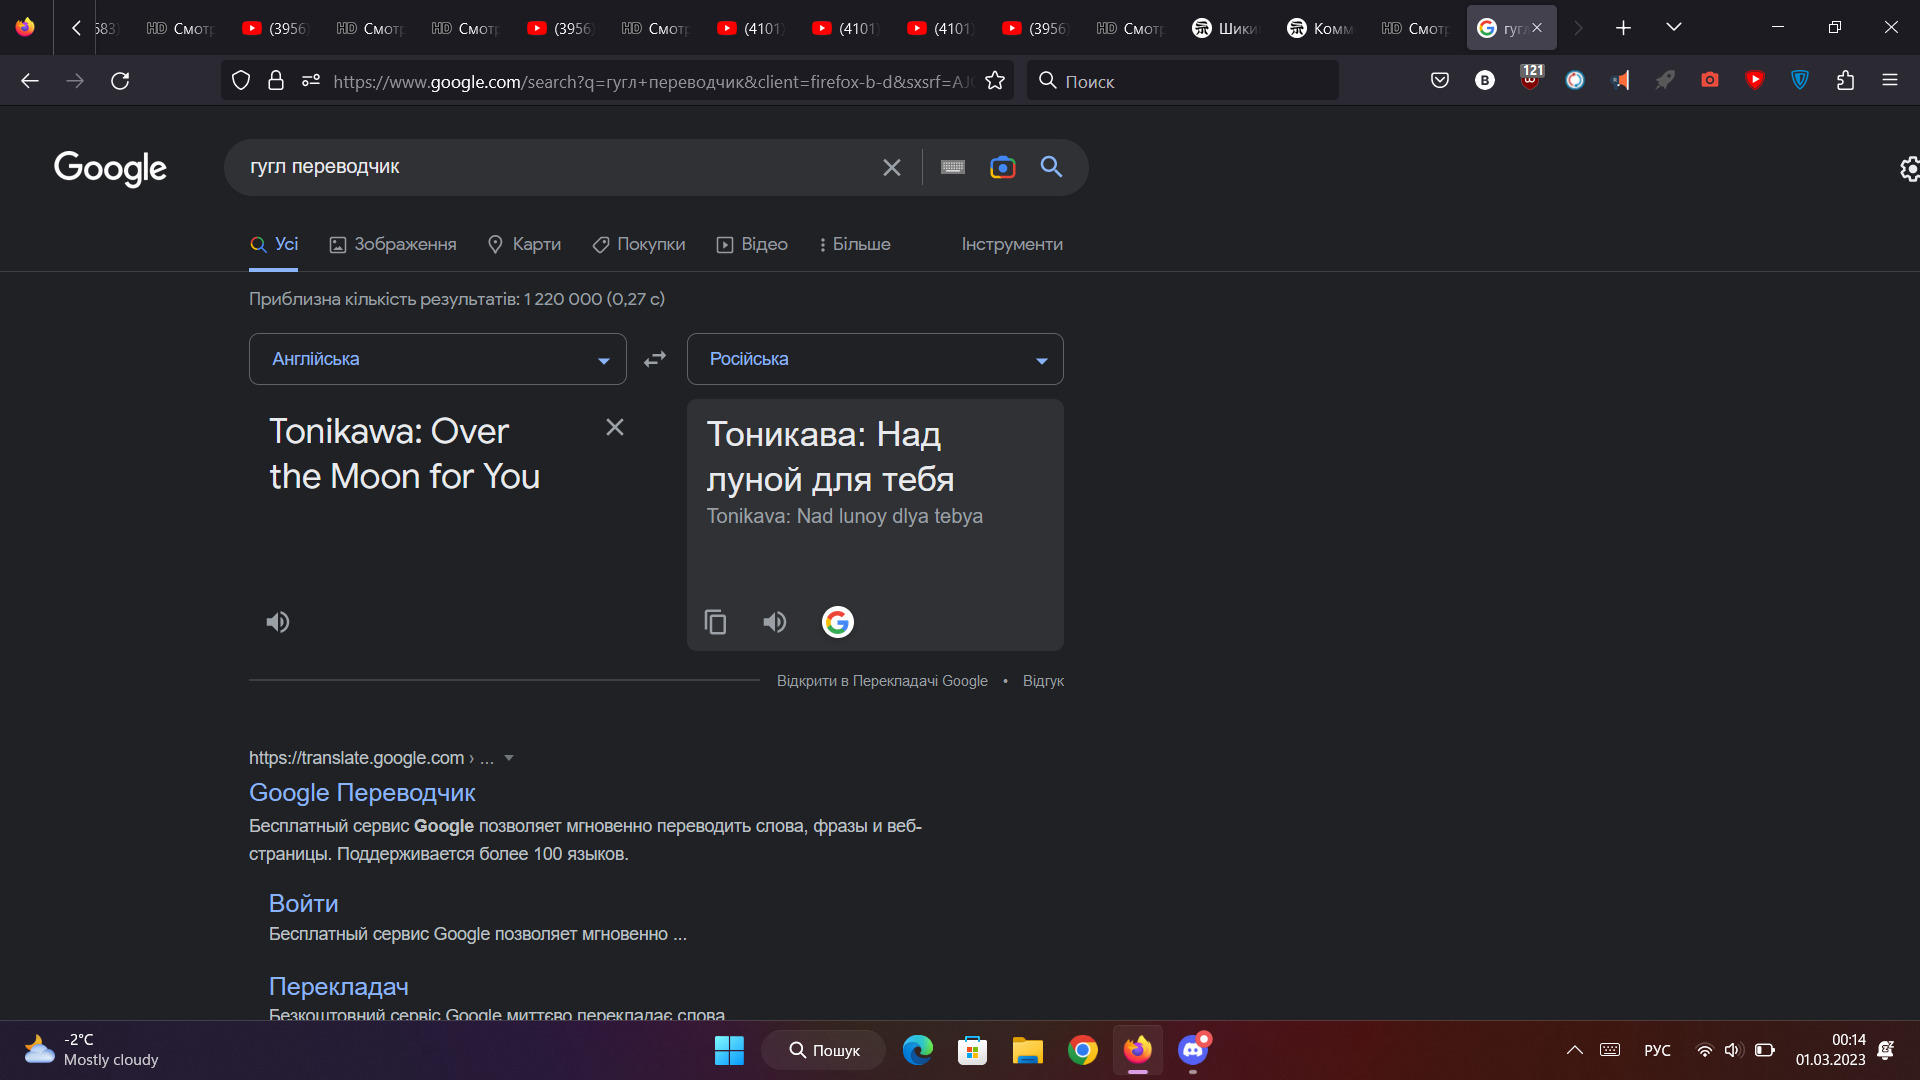Open Firefox extensions puzzle icon
This screenshot has width=1920, height=1080.
pyautogui.click(x=1845, y=80)
